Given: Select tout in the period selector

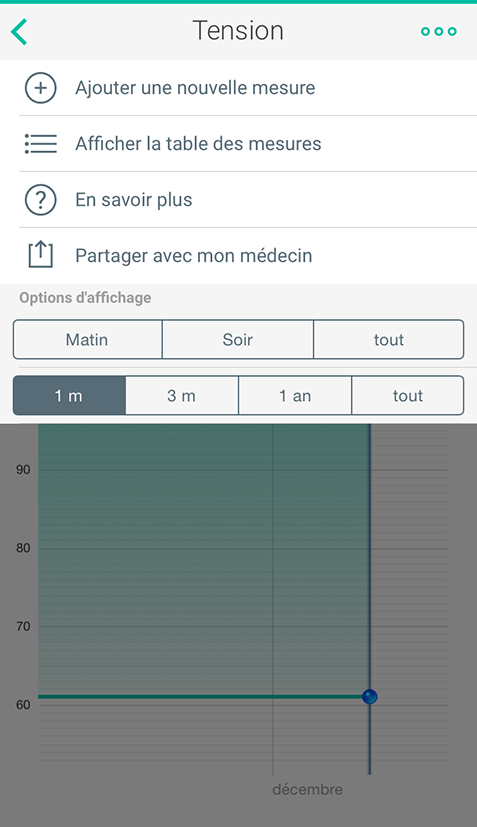Looking at the screenshot, I should [x=408, y=396].
